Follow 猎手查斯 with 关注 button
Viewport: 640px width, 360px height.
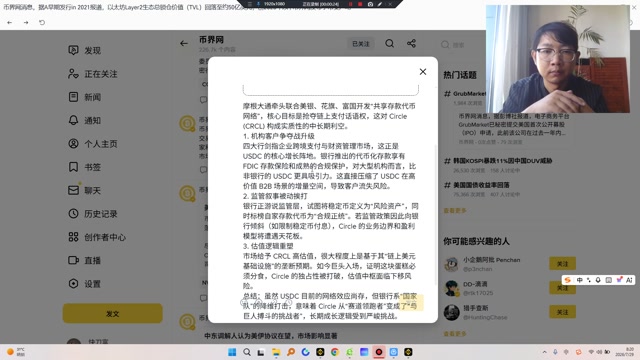pos(562,312)
